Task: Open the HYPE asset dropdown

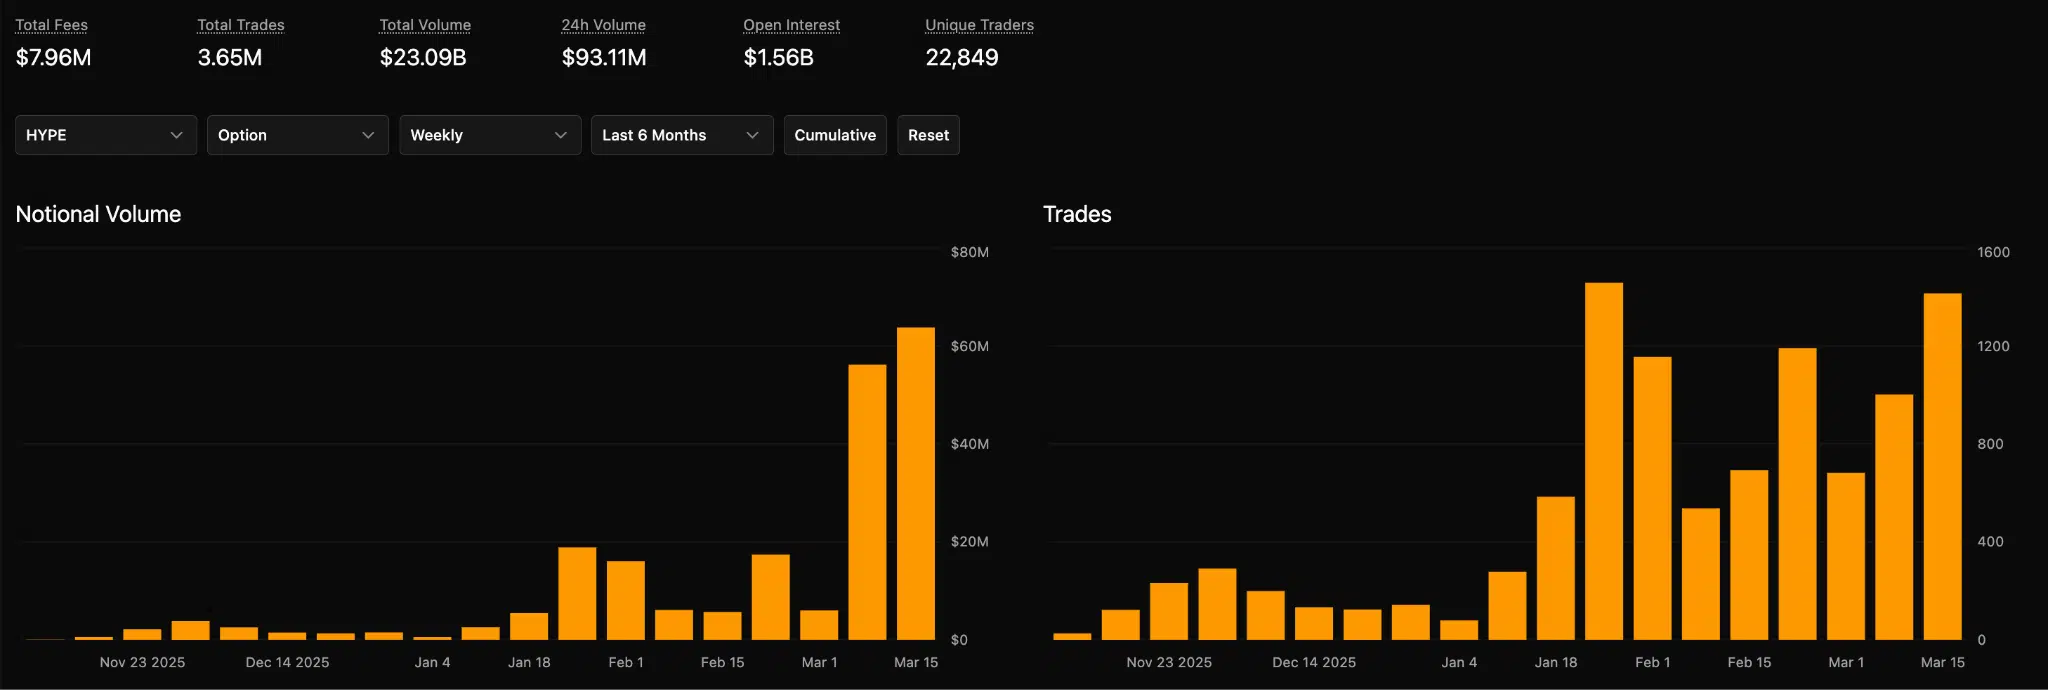Action: [x=105, y=135]
